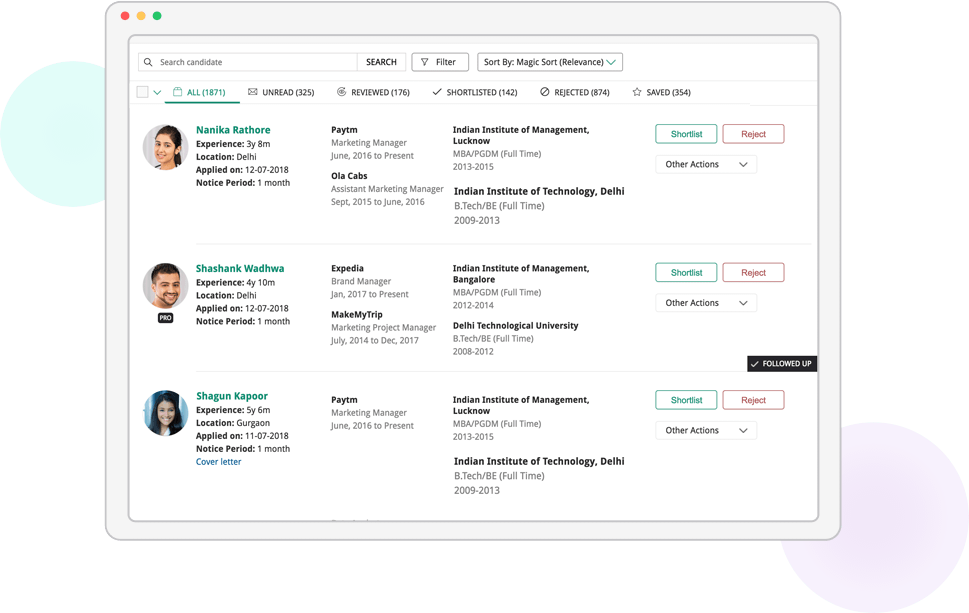
Task: Click the funnel icon on Filter
Action: pyautogui.click(x=425, y=62)
